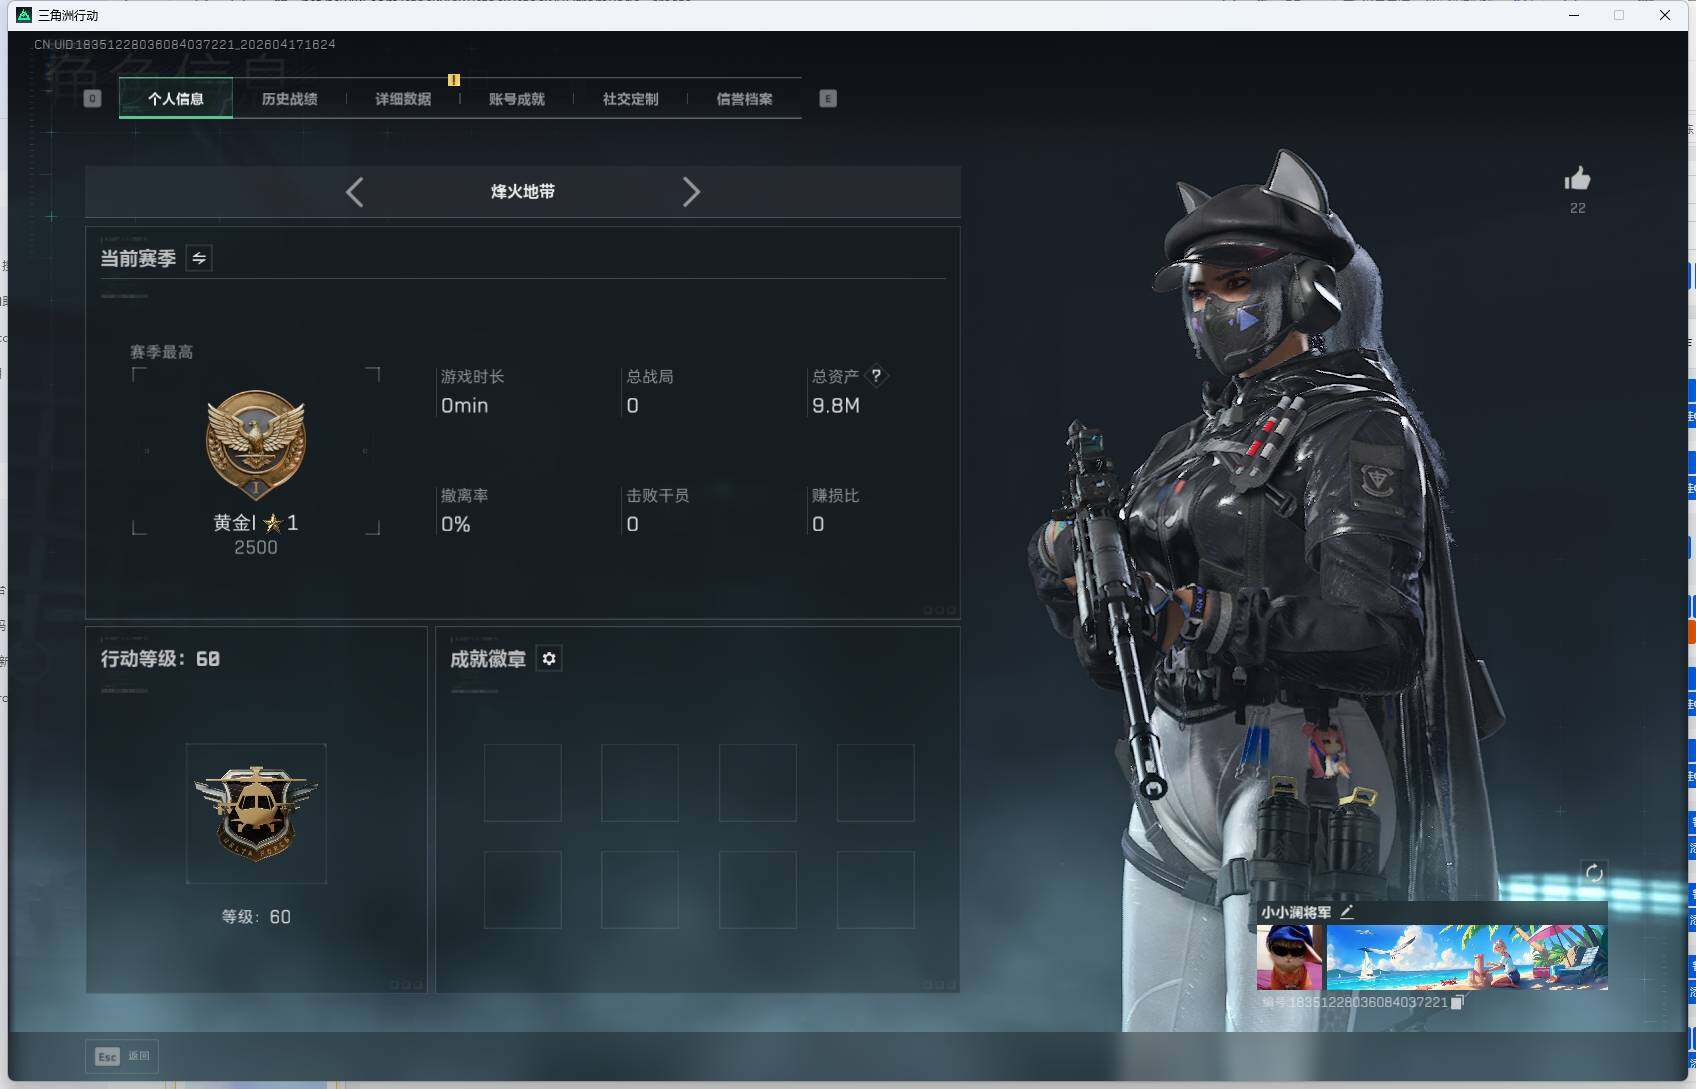1696x1089 pixels.
Task: Give a thumbs-up like to this profile
Action: tap(1577, 180)
